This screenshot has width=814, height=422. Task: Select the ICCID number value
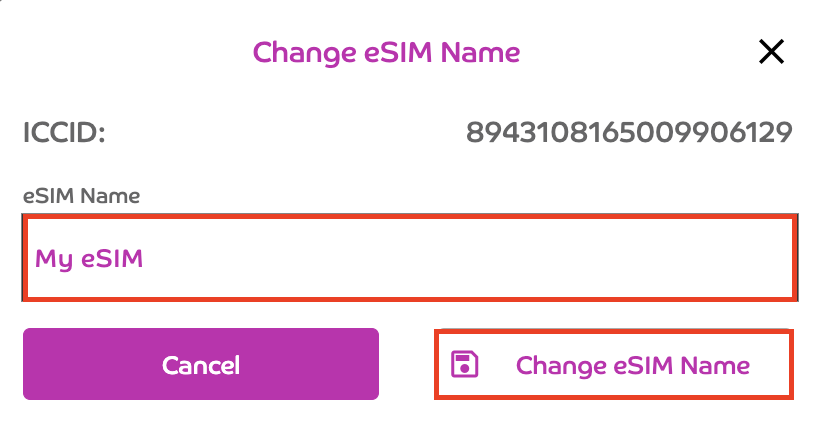pyautogui.click(x=629, y=132)
